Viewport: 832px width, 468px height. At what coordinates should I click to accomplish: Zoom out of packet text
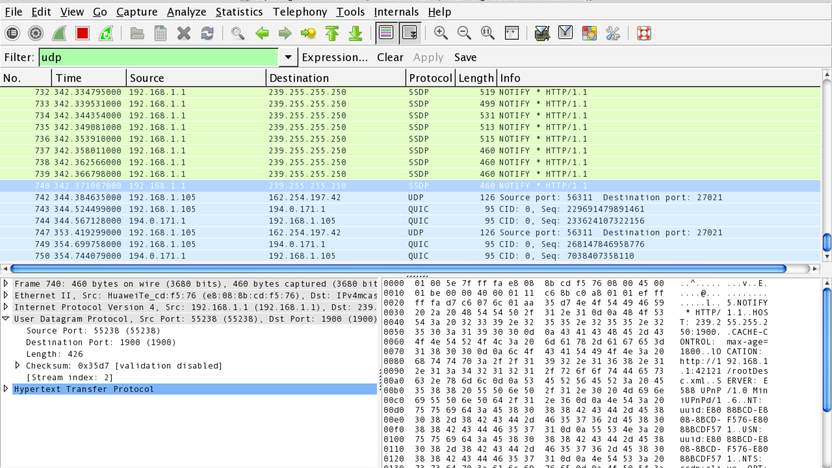tap(464, 33)
